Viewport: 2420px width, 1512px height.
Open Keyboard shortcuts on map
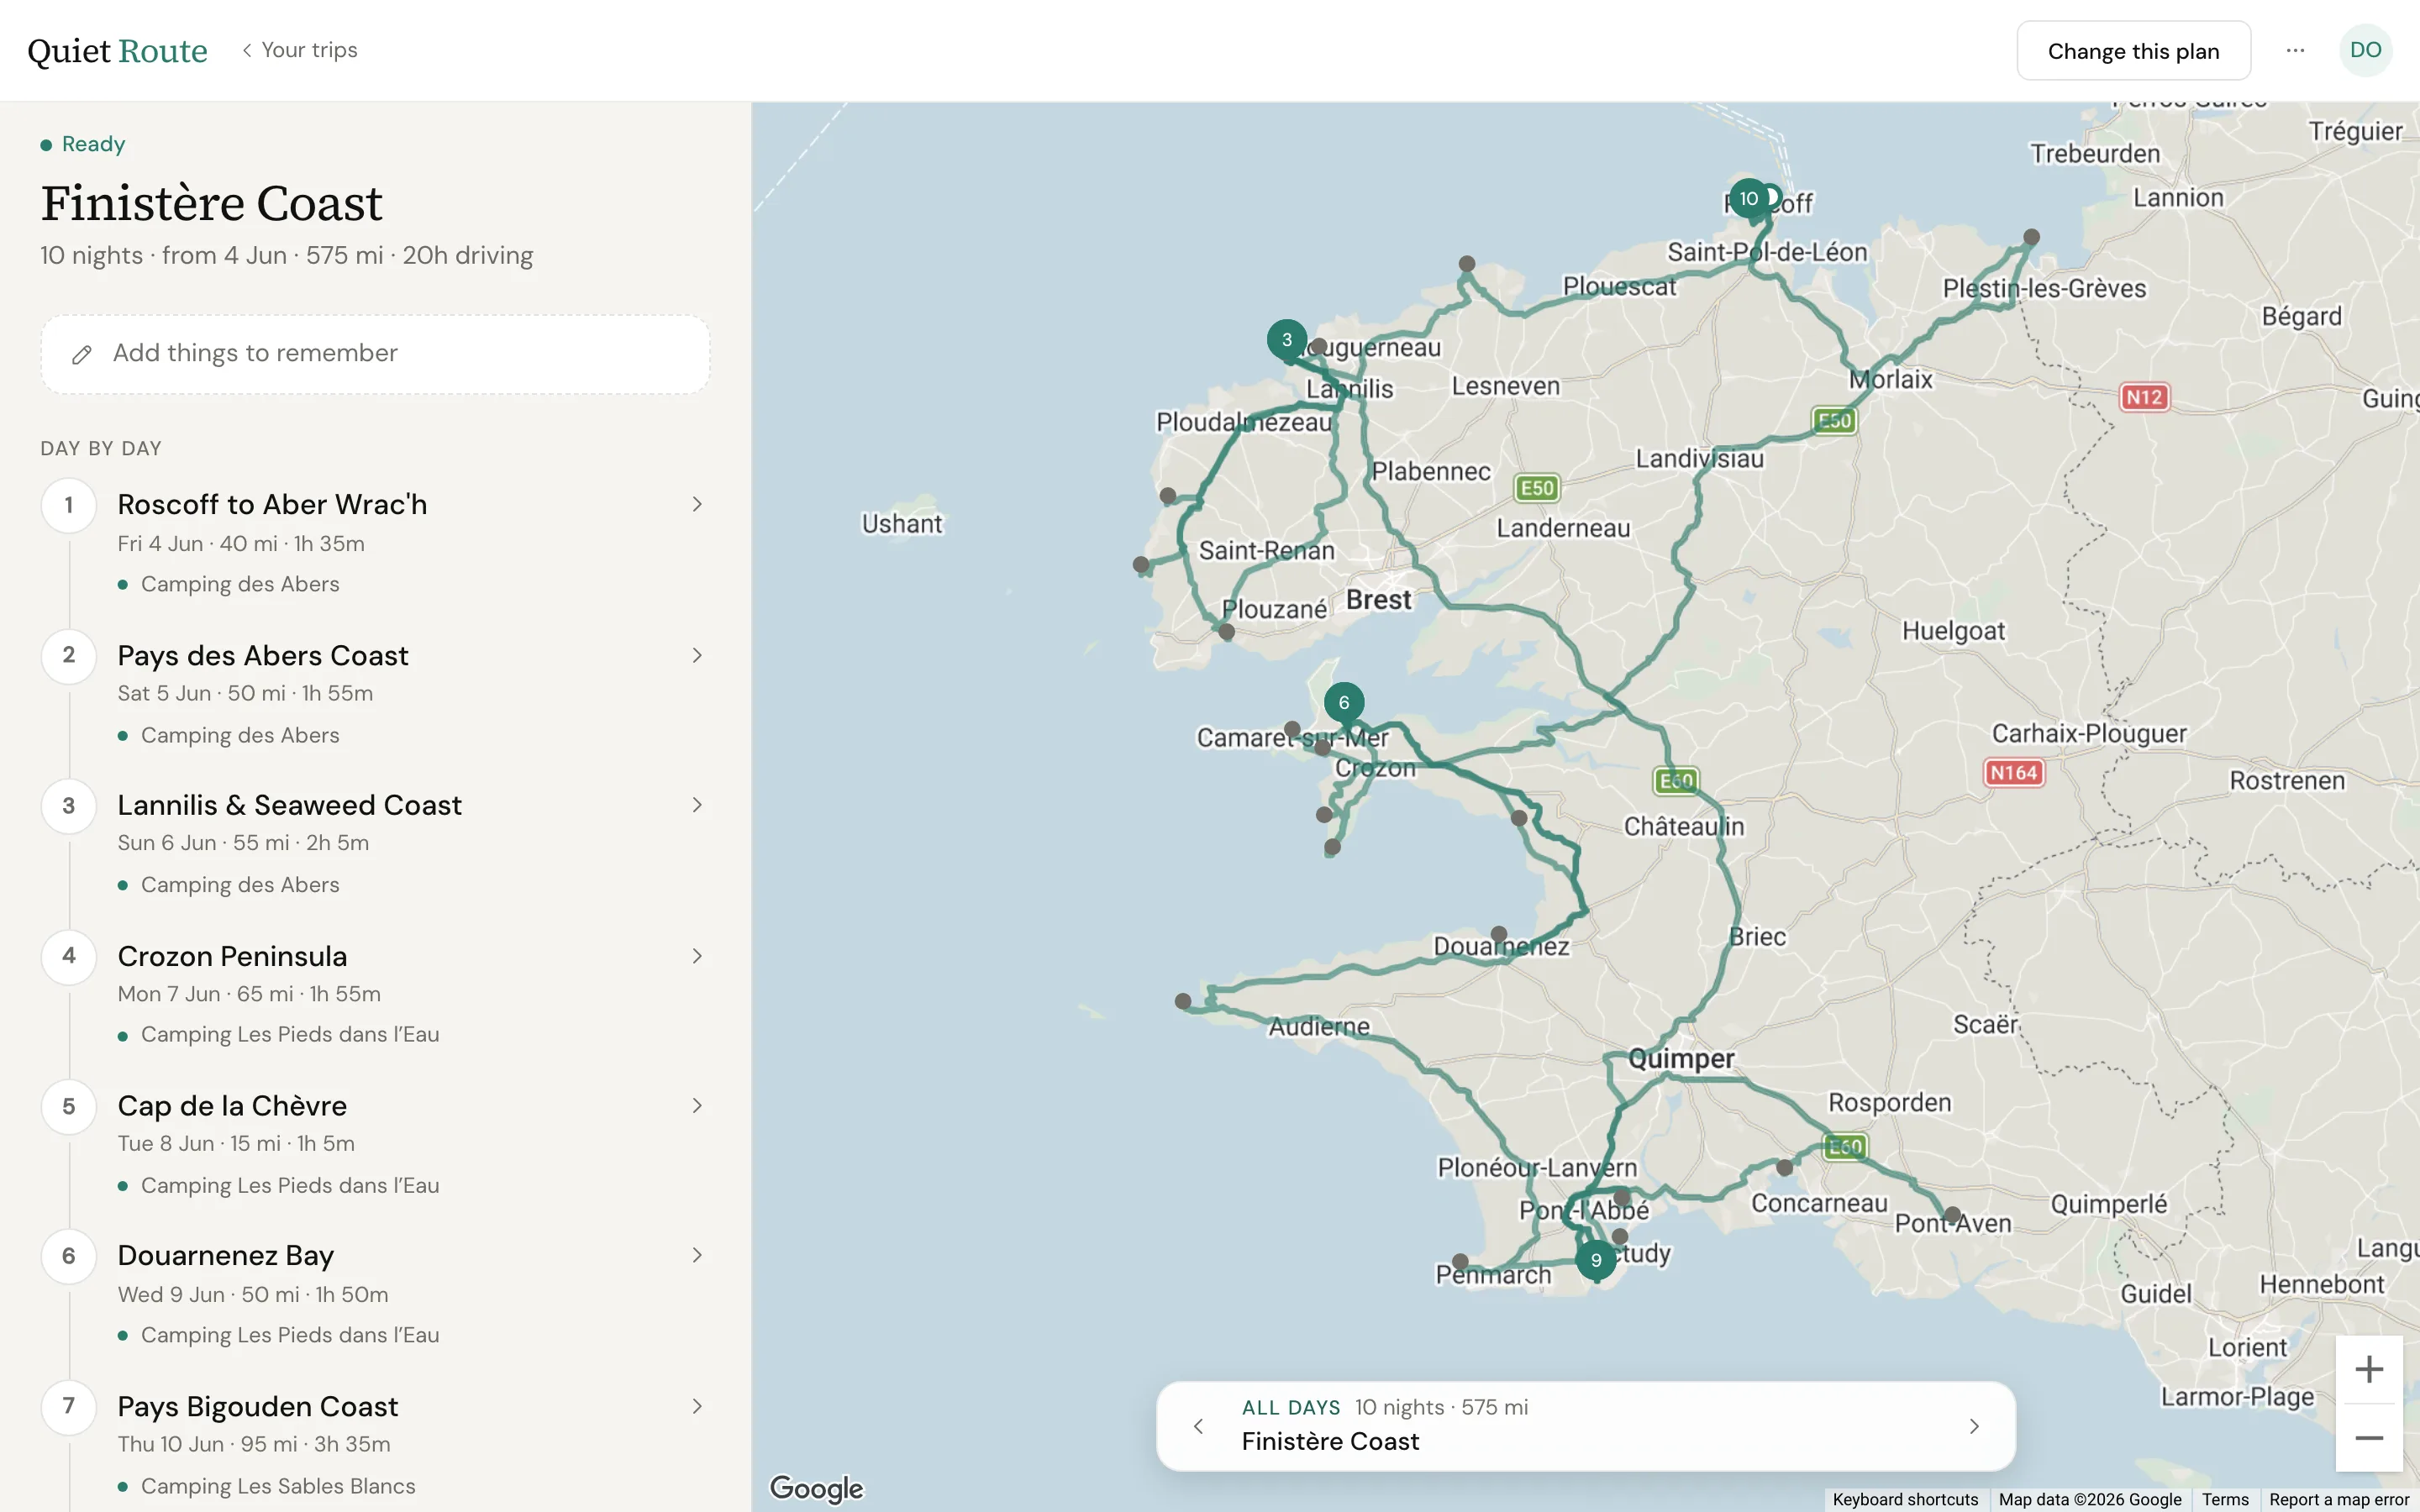tap(1905, 1500)
